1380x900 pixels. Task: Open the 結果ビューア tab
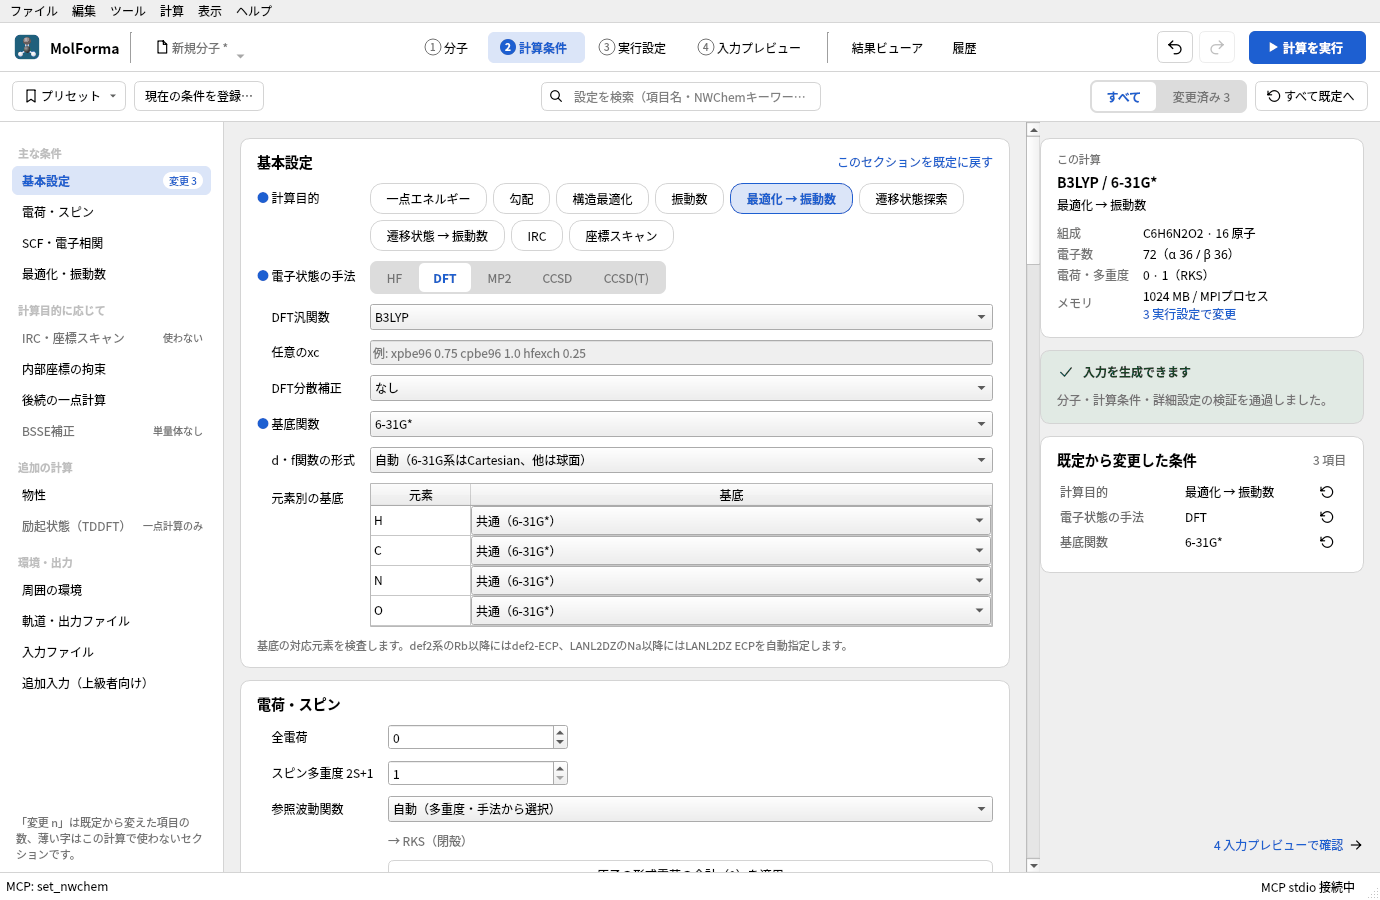pos(887,47)
